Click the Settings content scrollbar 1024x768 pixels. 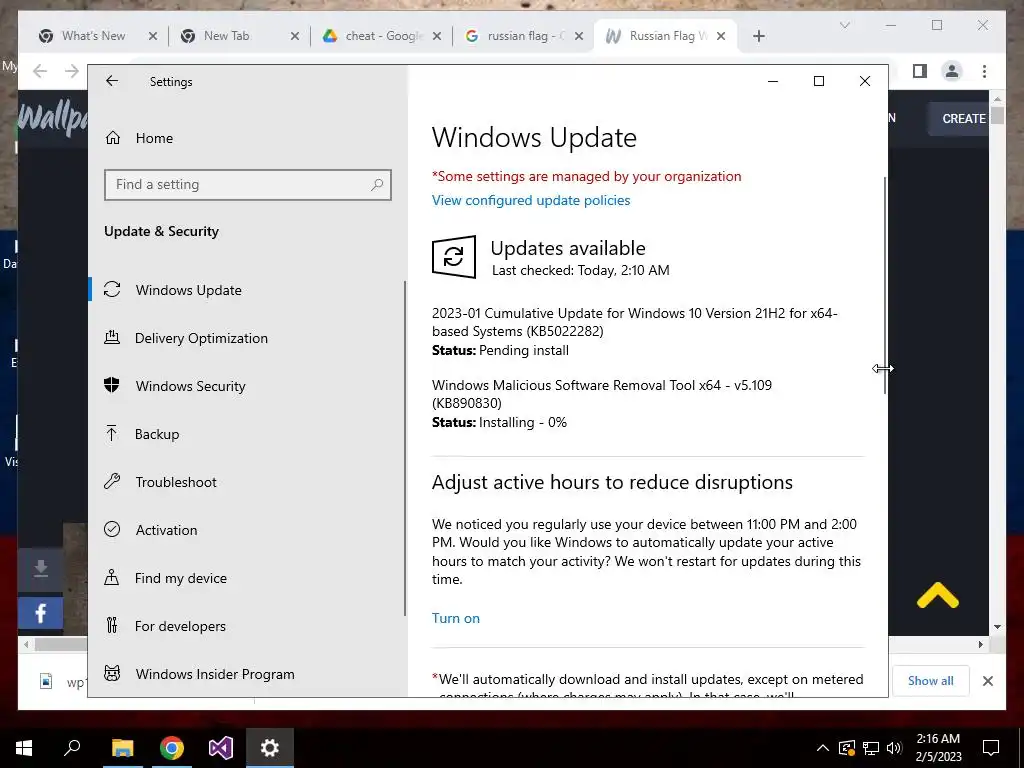(x=885, y=285)
